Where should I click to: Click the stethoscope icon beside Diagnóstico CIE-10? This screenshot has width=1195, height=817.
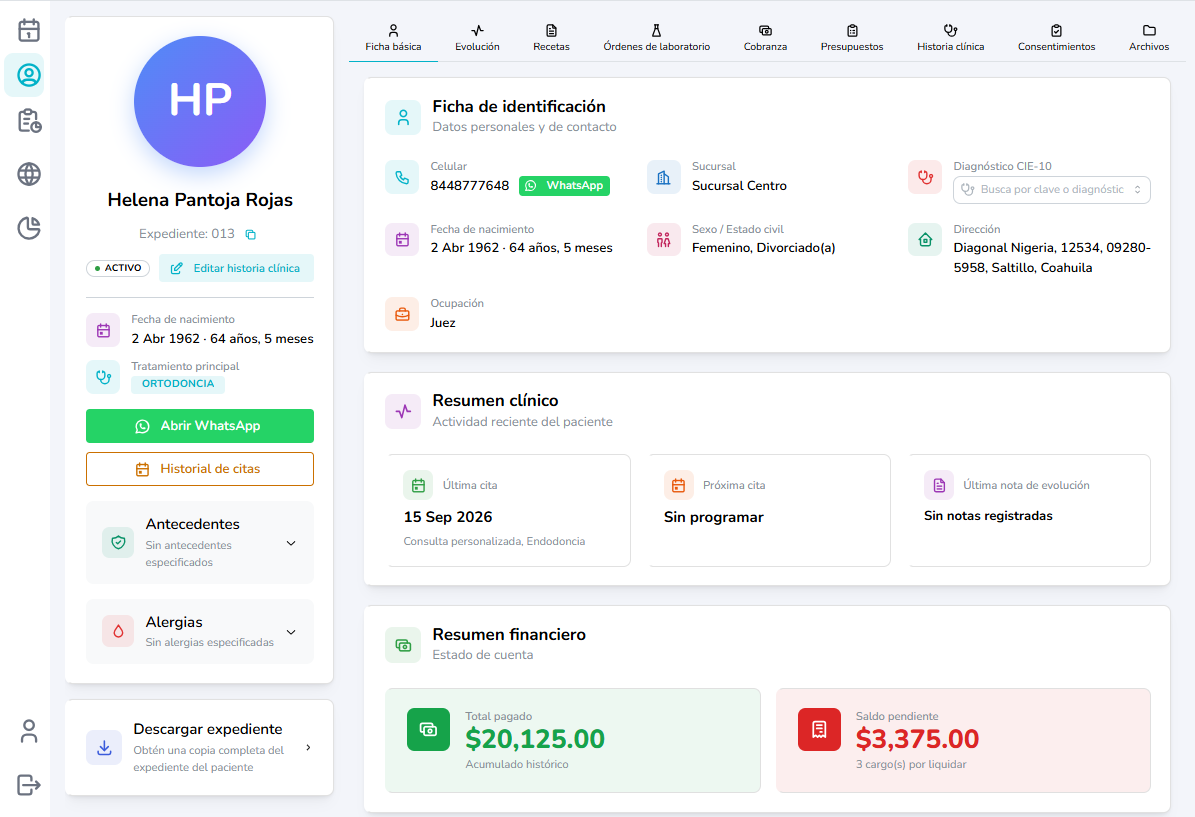coord(925,178)
